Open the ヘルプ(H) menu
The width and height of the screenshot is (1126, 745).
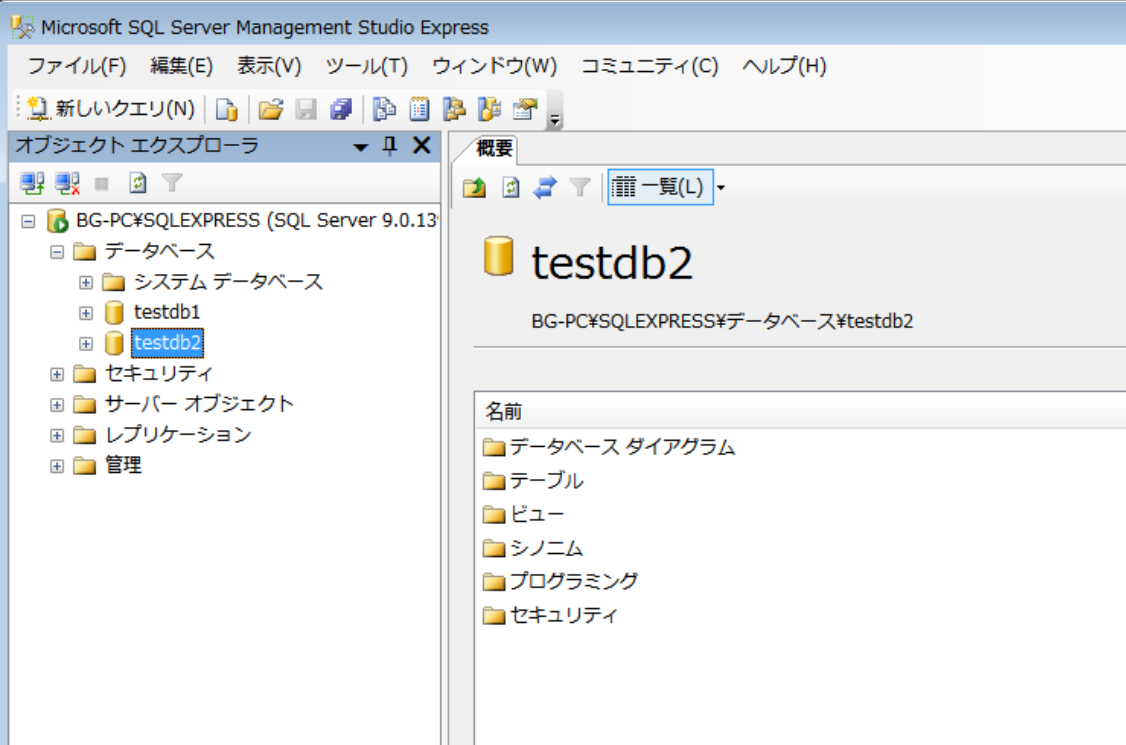coord(785,66)
